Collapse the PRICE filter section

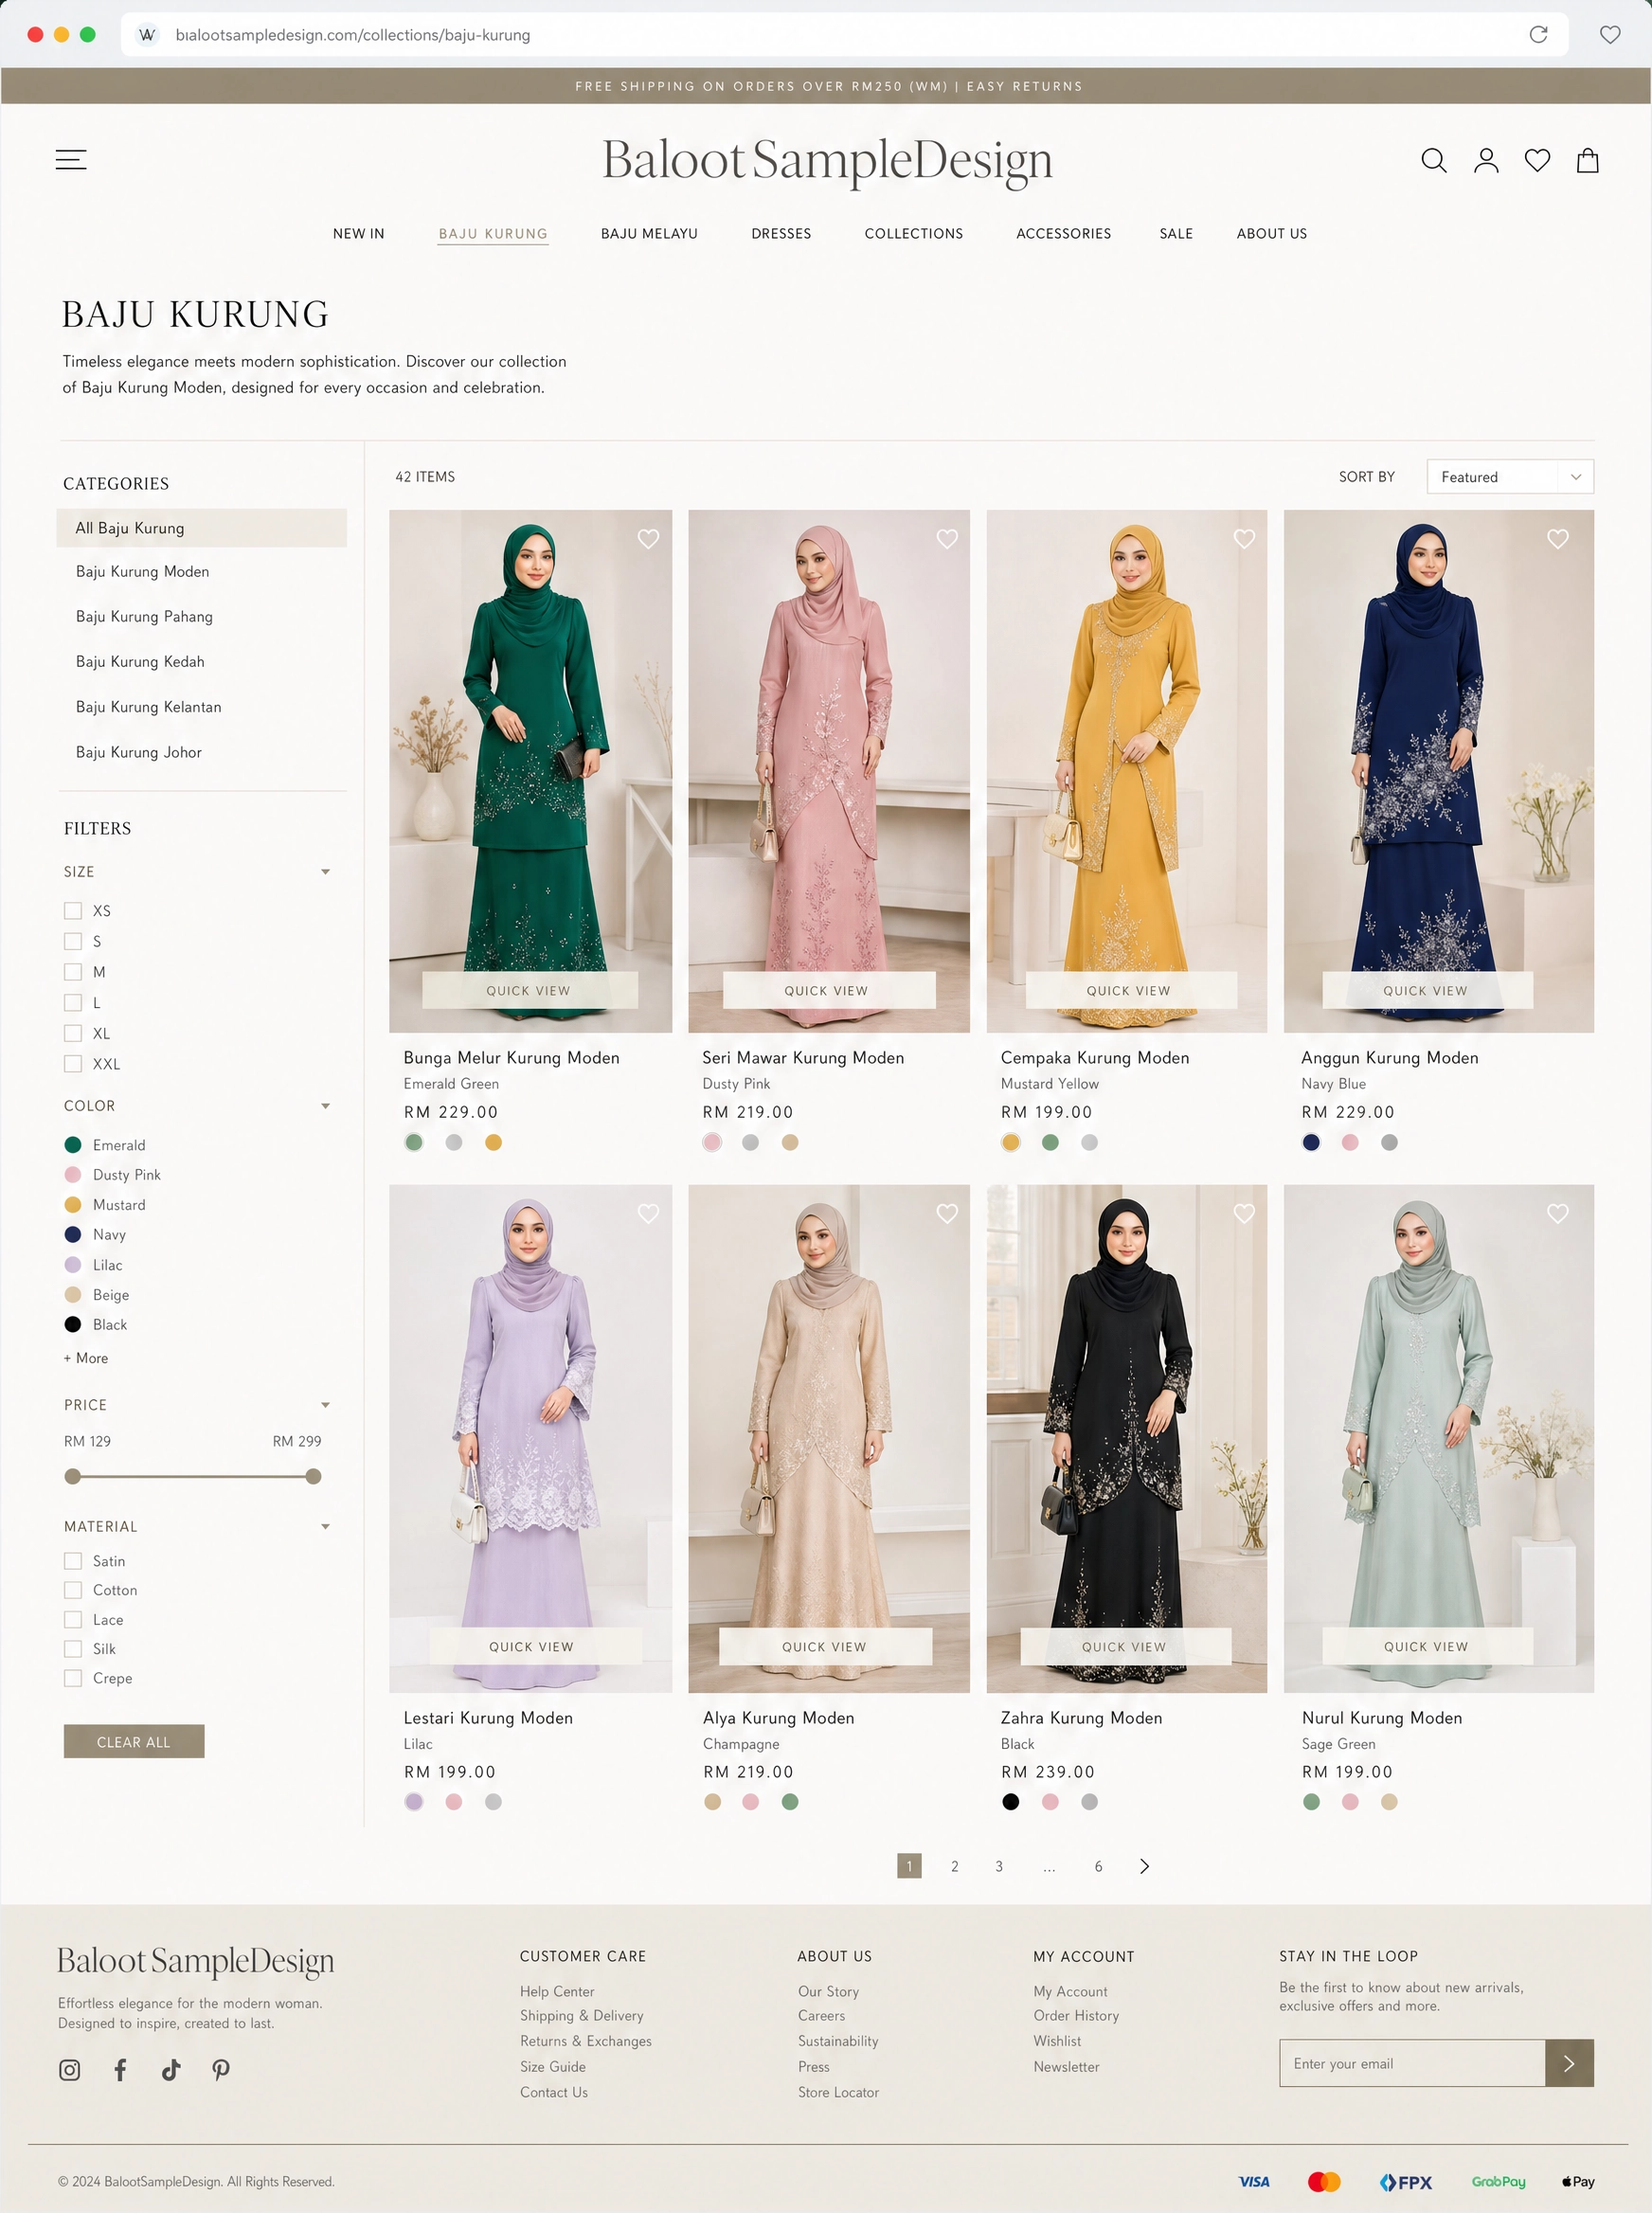(325, 1405)
